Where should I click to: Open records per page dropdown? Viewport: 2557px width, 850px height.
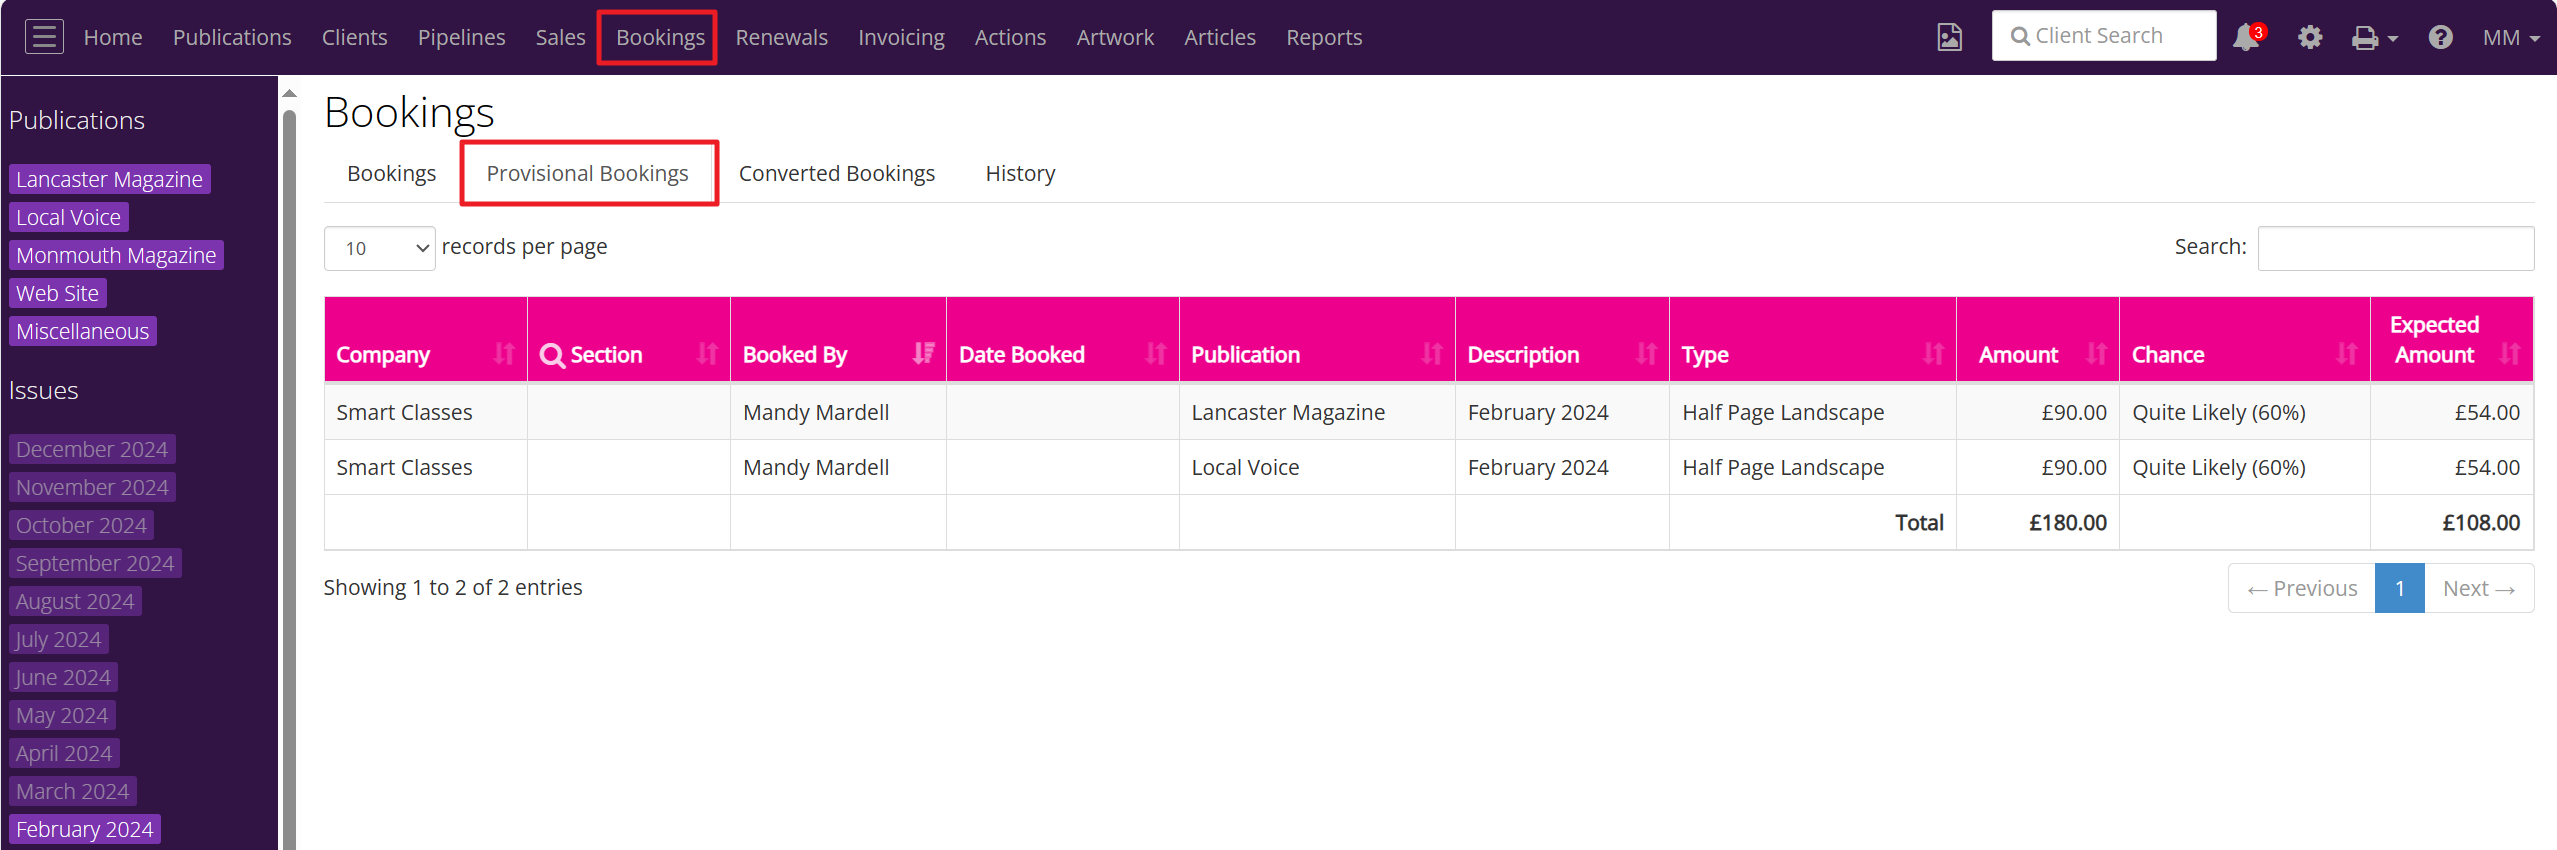[380, 248]
